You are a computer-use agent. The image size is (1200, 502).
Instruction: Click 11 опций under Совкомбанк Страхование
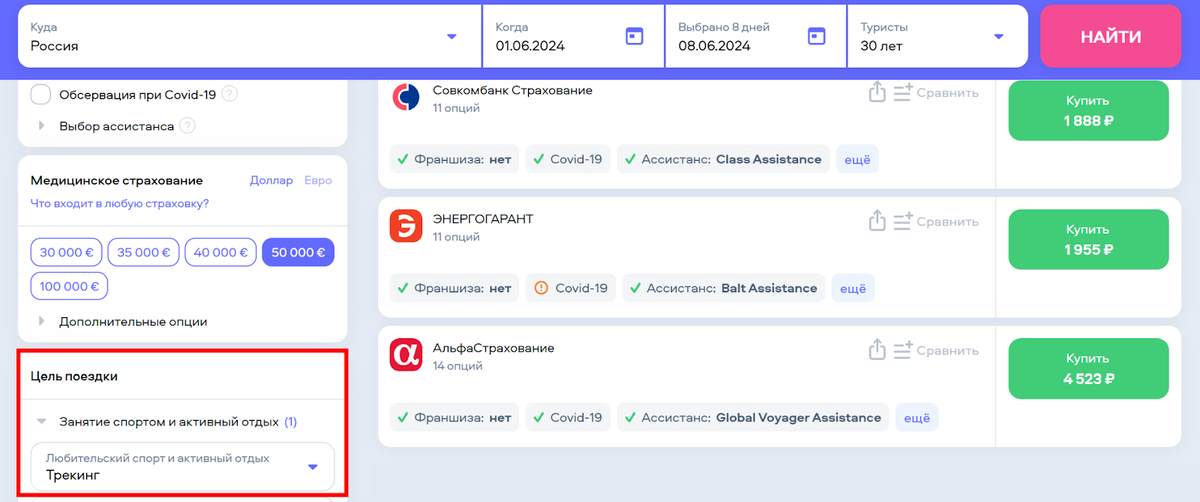click(x=456, y=108)
